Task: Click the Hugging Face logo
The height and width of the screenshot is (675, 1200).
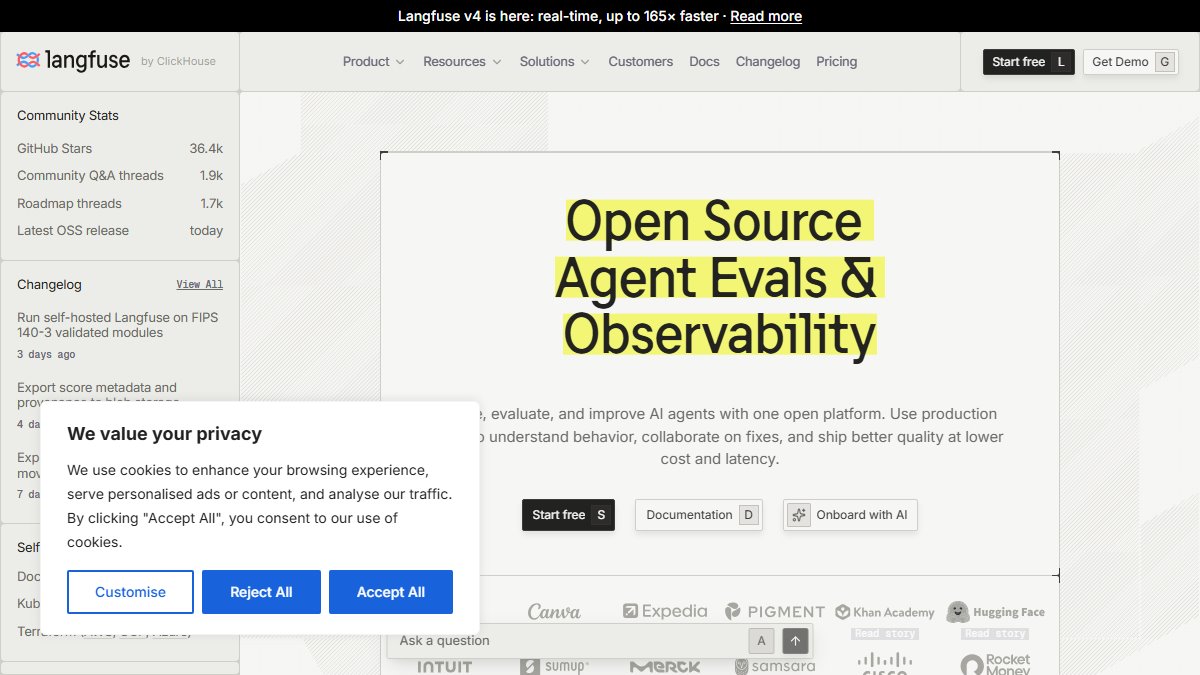Action: pyautogui.click(x=995, y=611)
